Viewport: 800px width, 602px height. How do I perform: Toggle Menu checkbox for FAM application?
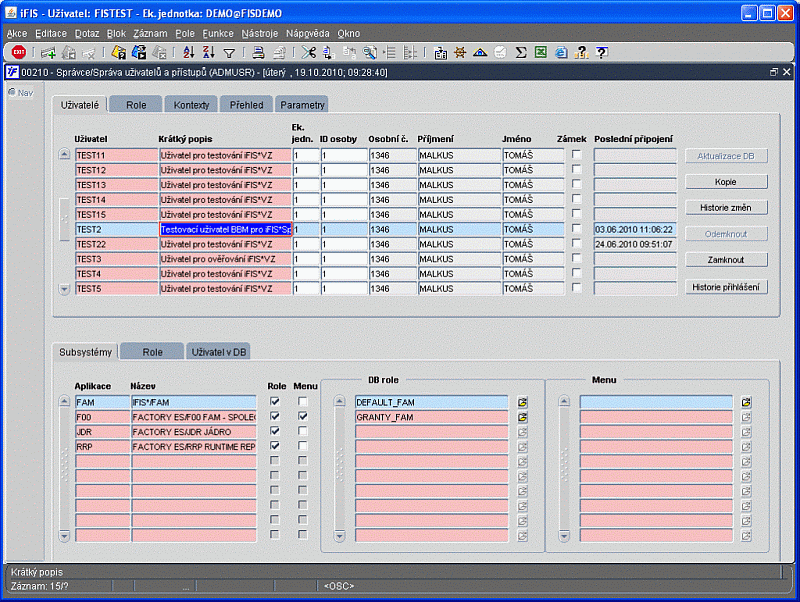coord(303,402)
